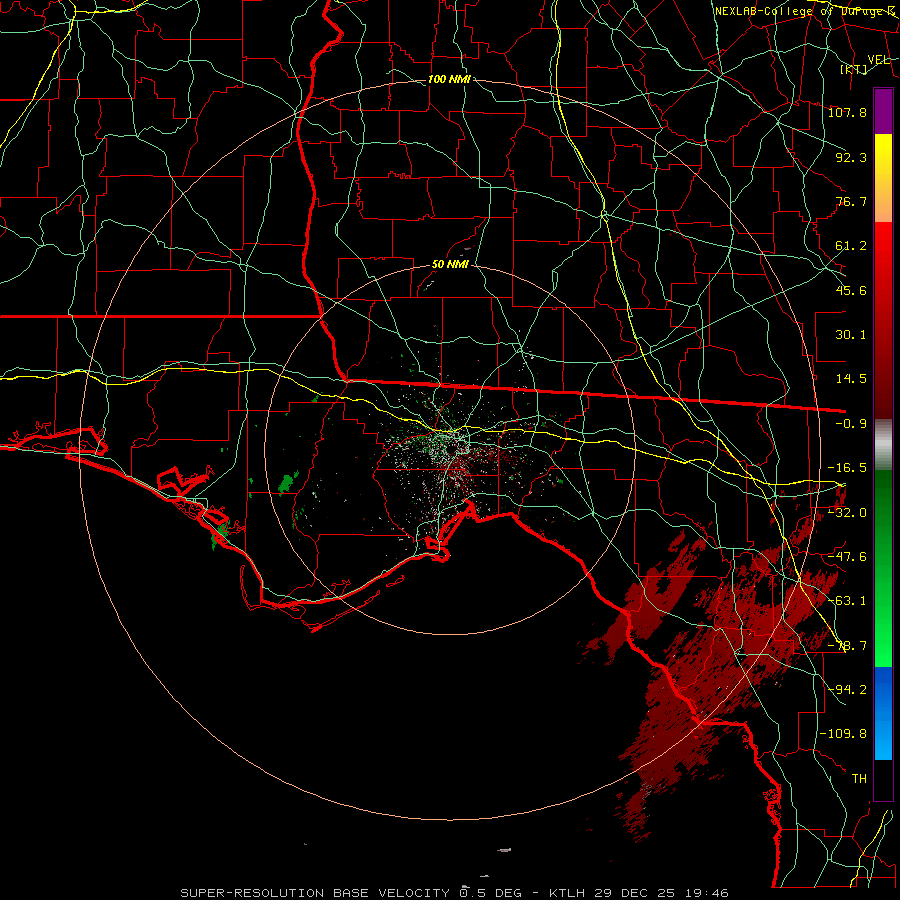Screen dimensions: 900x900
Task: Select the 92.3 value on the velocity scale
Action: pos(851,157)
